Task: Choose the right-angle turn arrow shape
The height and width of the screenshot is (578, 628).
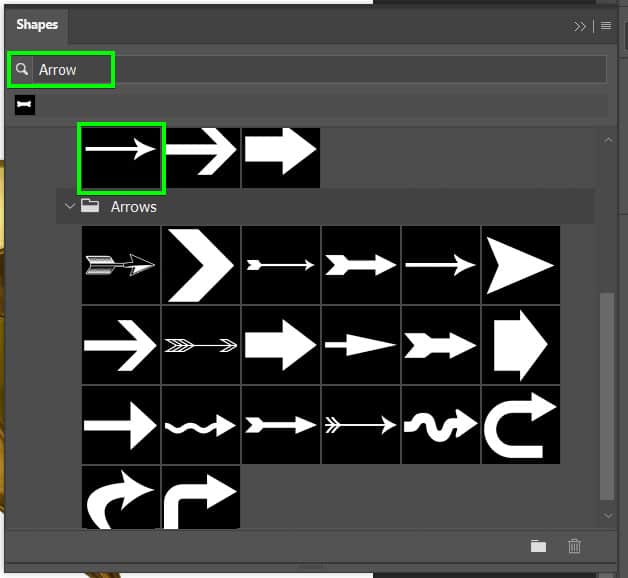Action: (x=201, y=497)
